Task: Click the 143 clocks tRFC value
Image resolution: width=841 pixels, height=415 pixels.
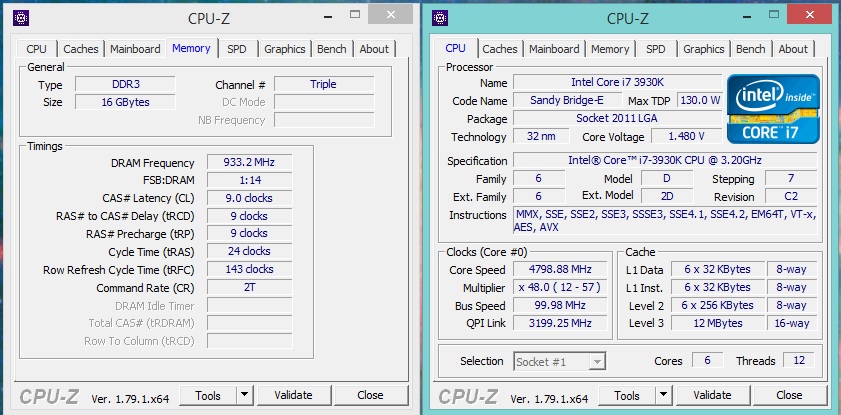Action: (249, 269)
